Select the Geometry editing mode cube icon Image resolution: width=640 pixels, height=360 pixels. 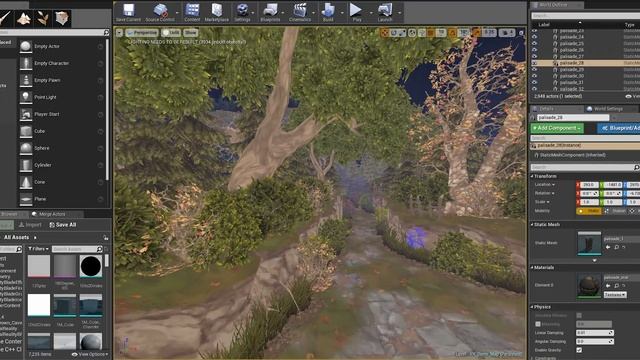(x=62, y=18)
